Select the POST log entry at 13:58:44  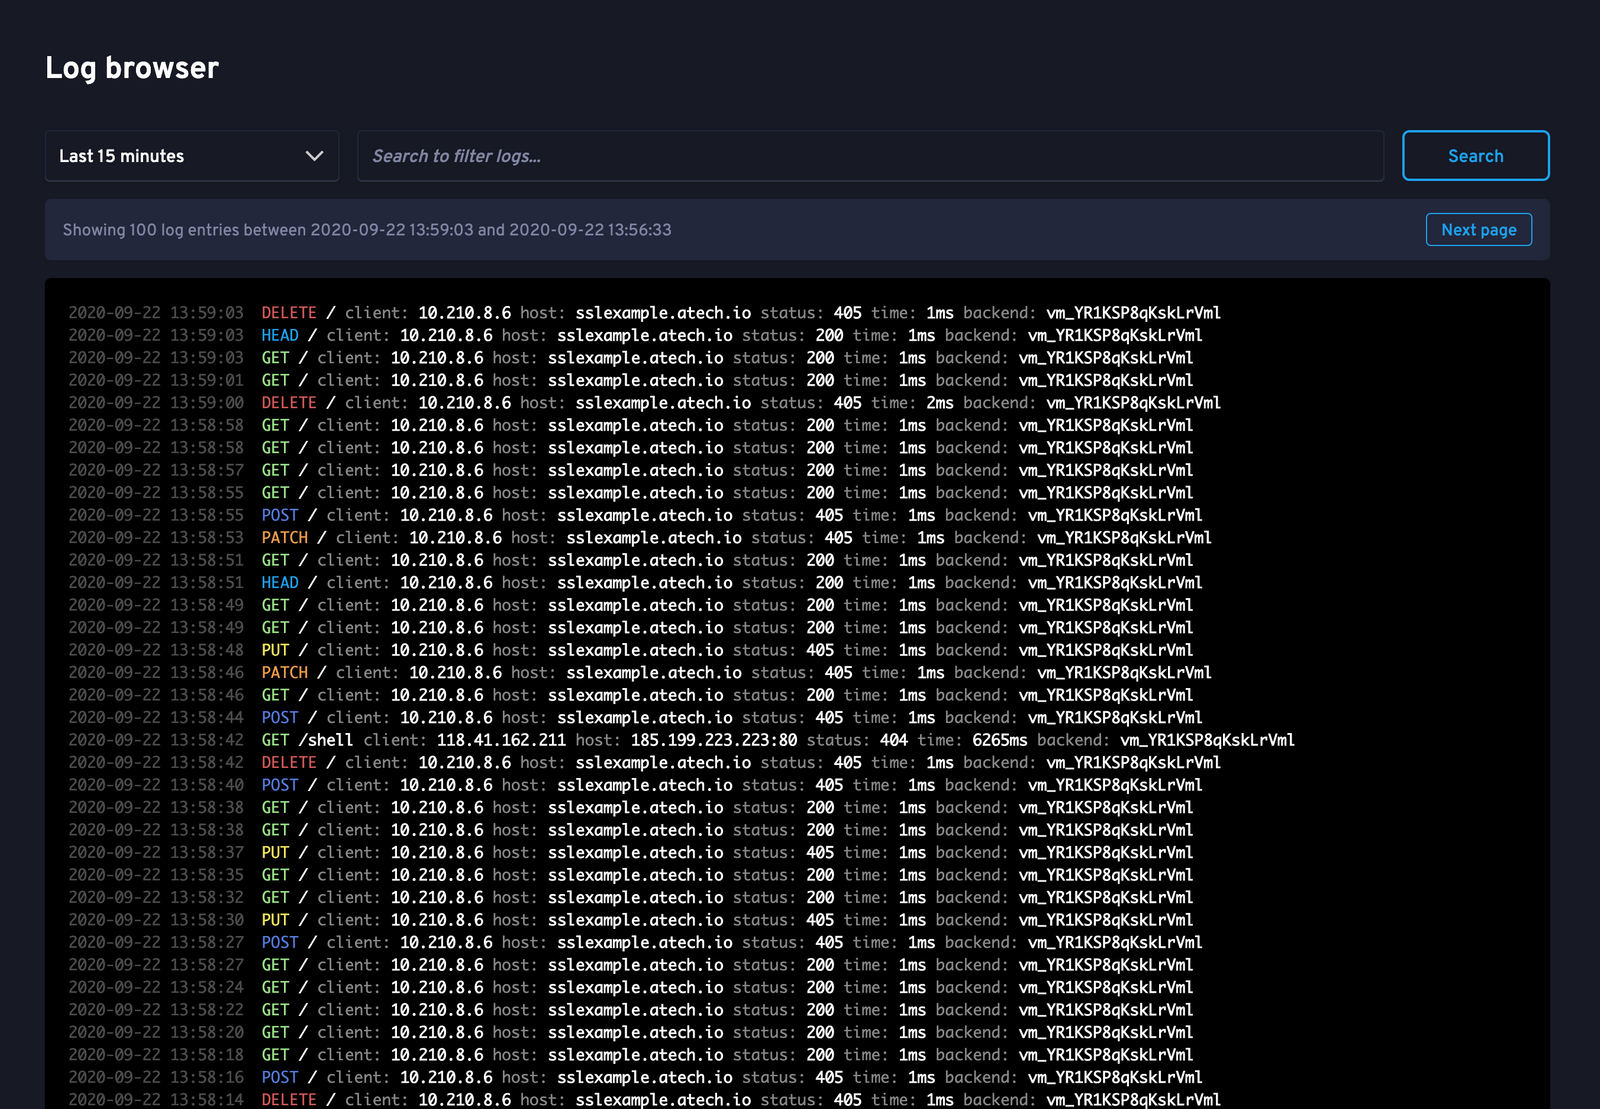click(635, 718)
